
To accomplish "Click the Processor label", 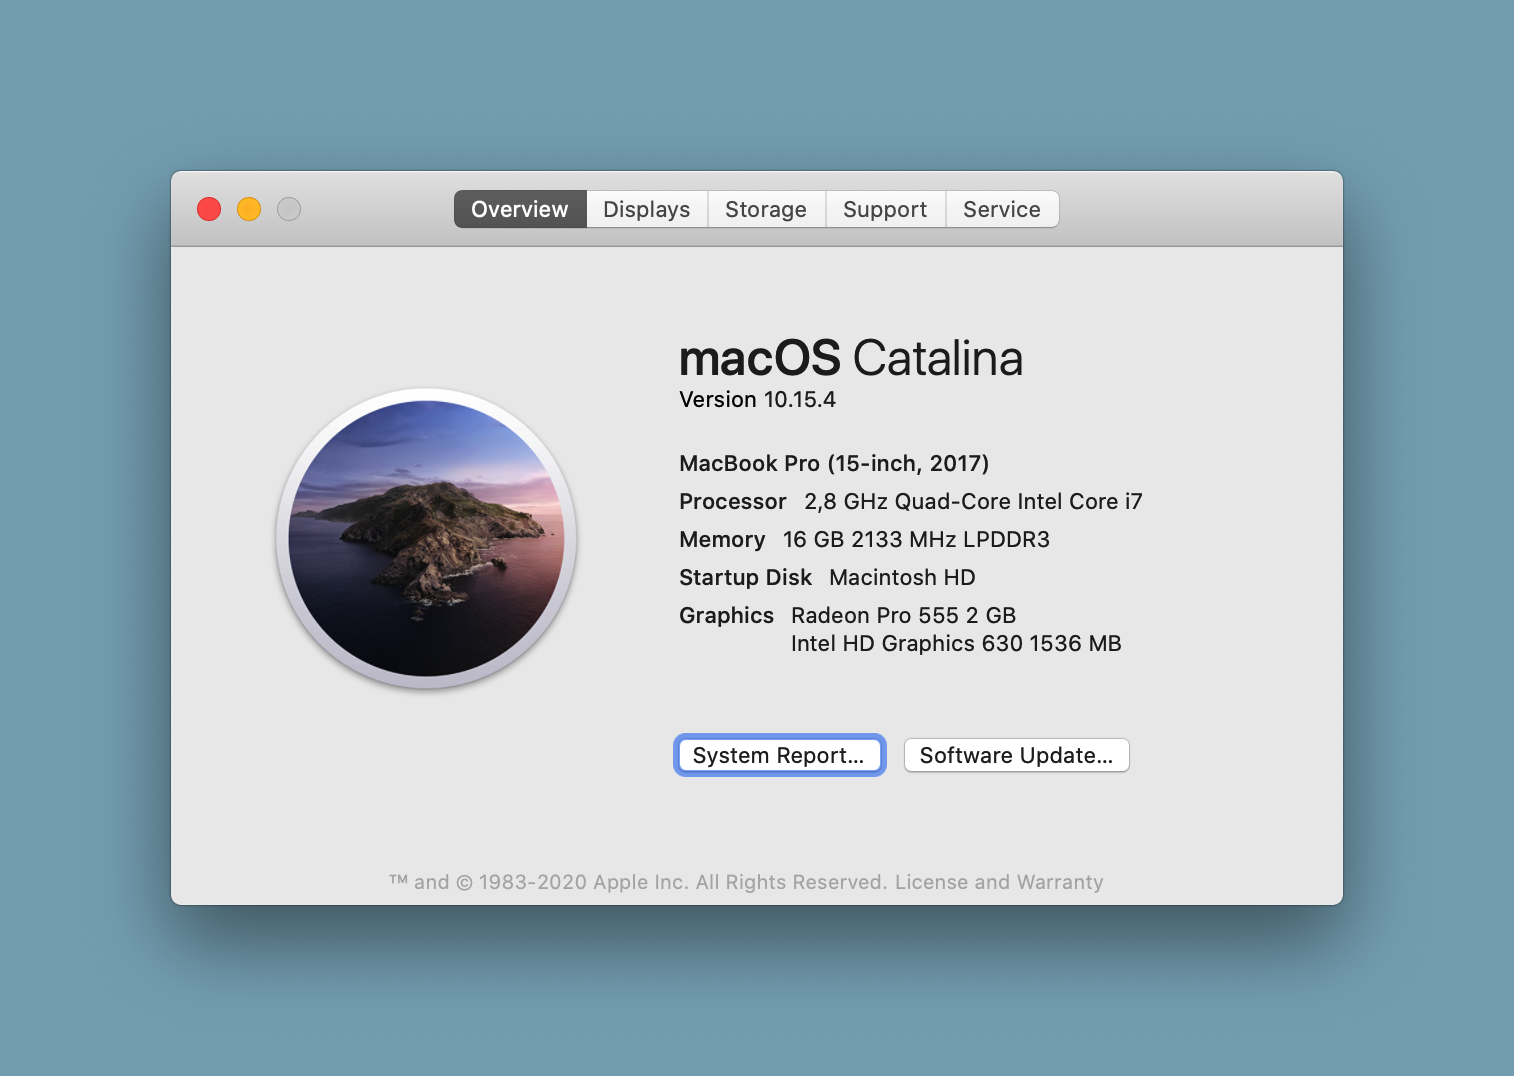I will pyautogui.click(x=733, y=501).
